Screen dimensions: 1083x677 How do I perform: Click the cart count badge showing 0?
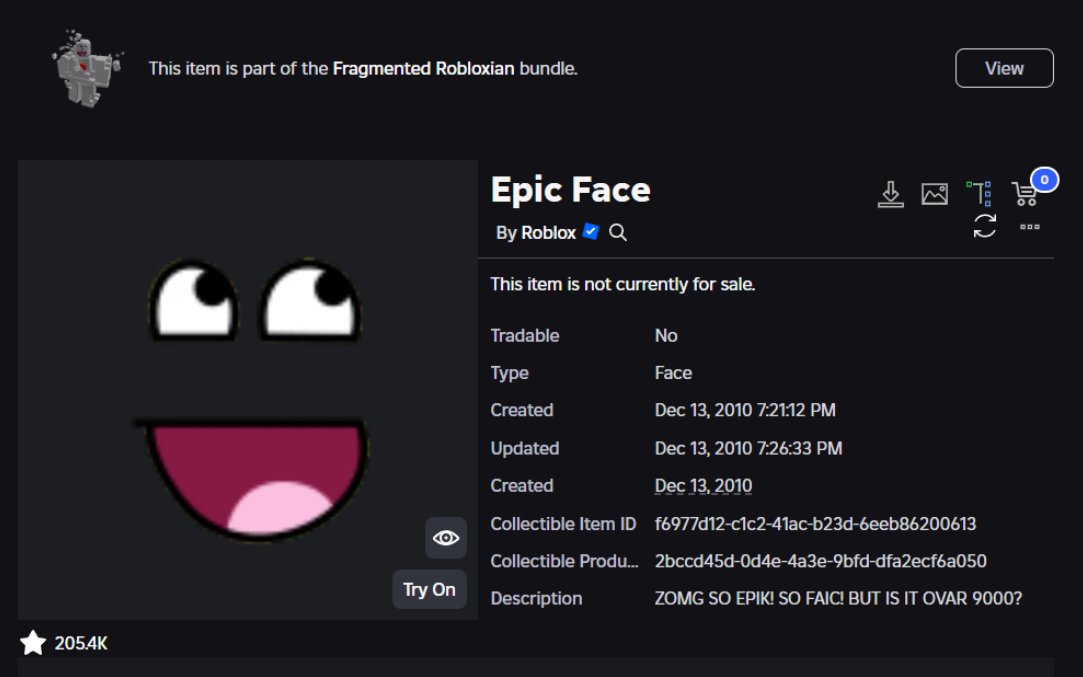(1044, 180)
